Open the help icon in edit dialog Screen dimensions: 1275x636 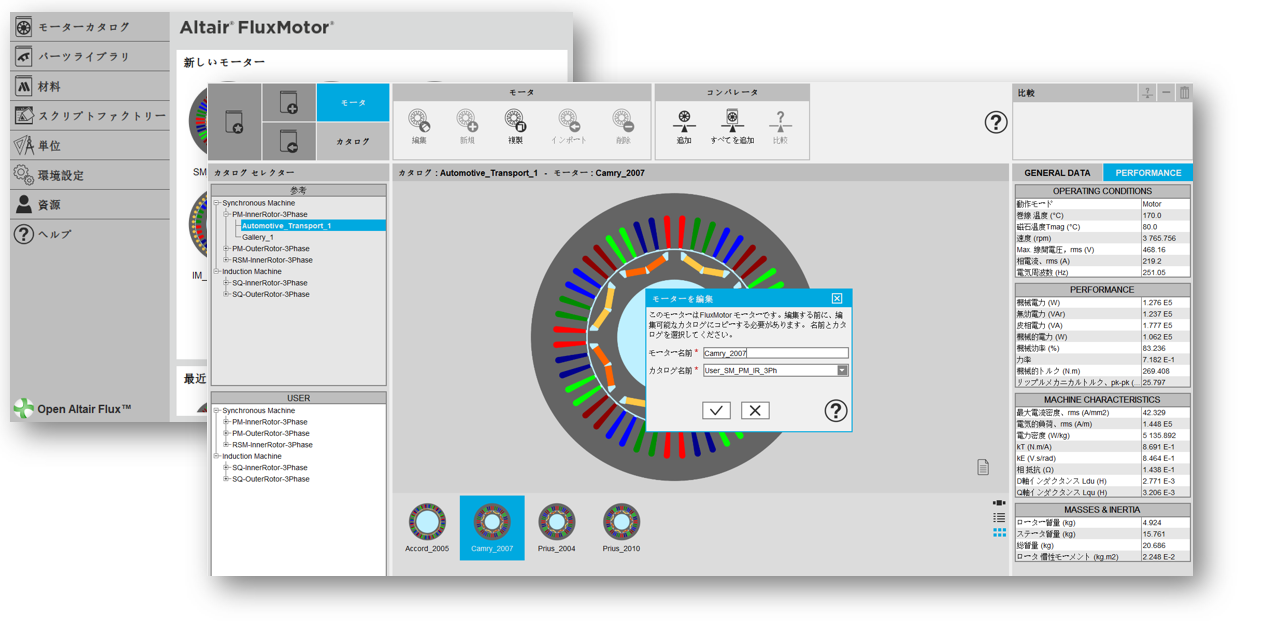835,410
